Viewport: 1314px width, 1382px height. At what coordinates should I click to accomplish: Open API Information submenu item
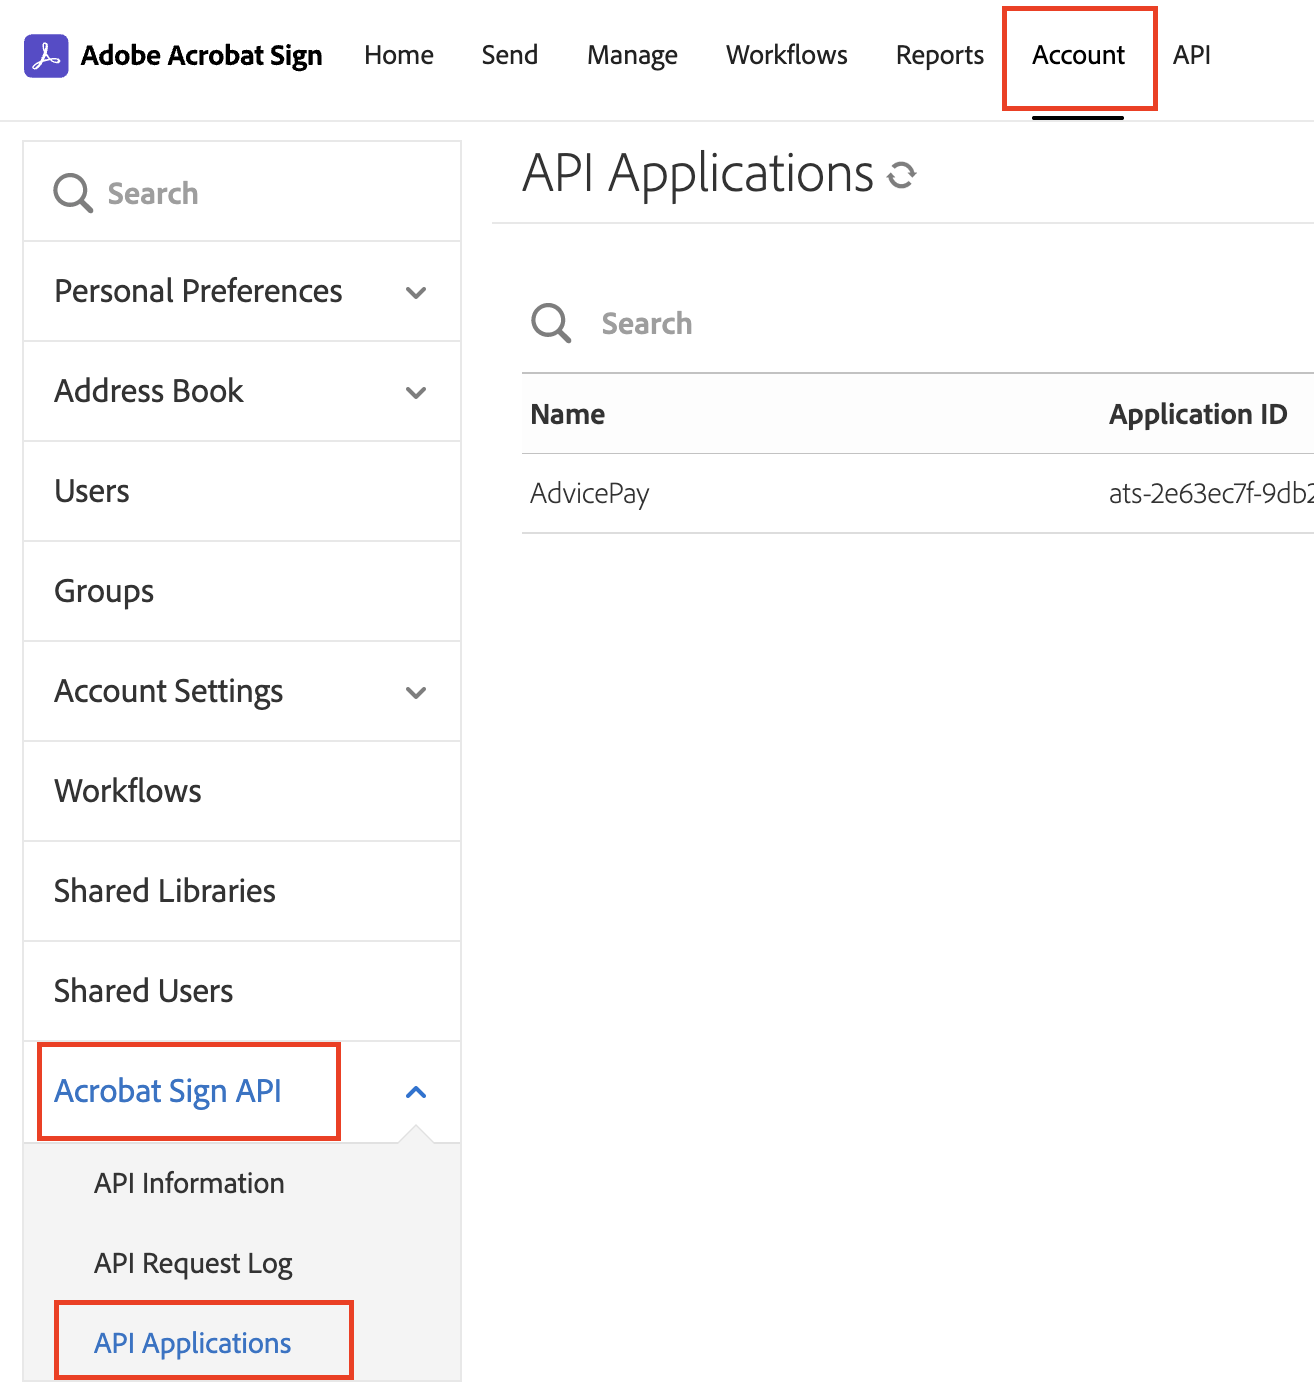coord(189,1183)
